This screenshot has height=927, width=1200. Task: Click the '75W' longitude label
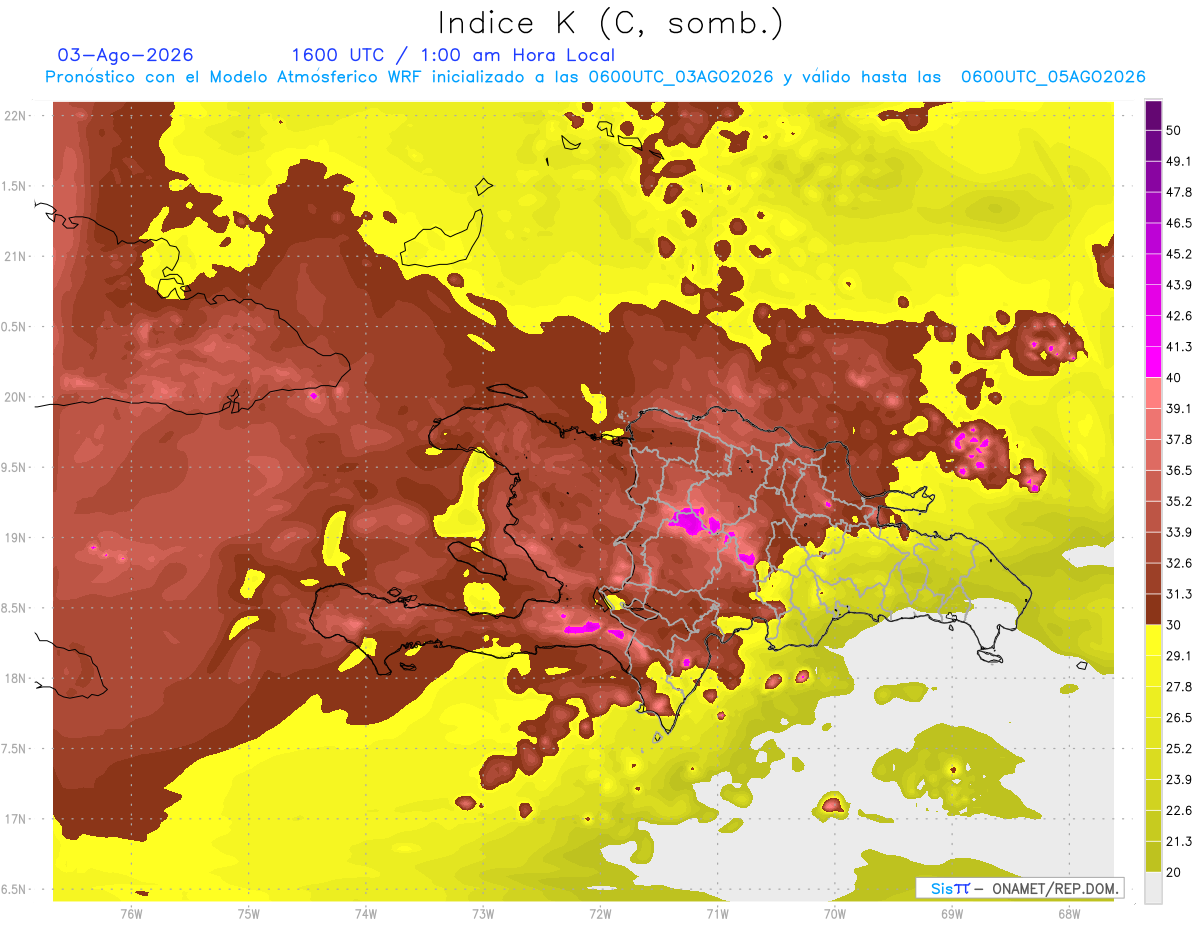pyautogui.click(x=249, y=914)
